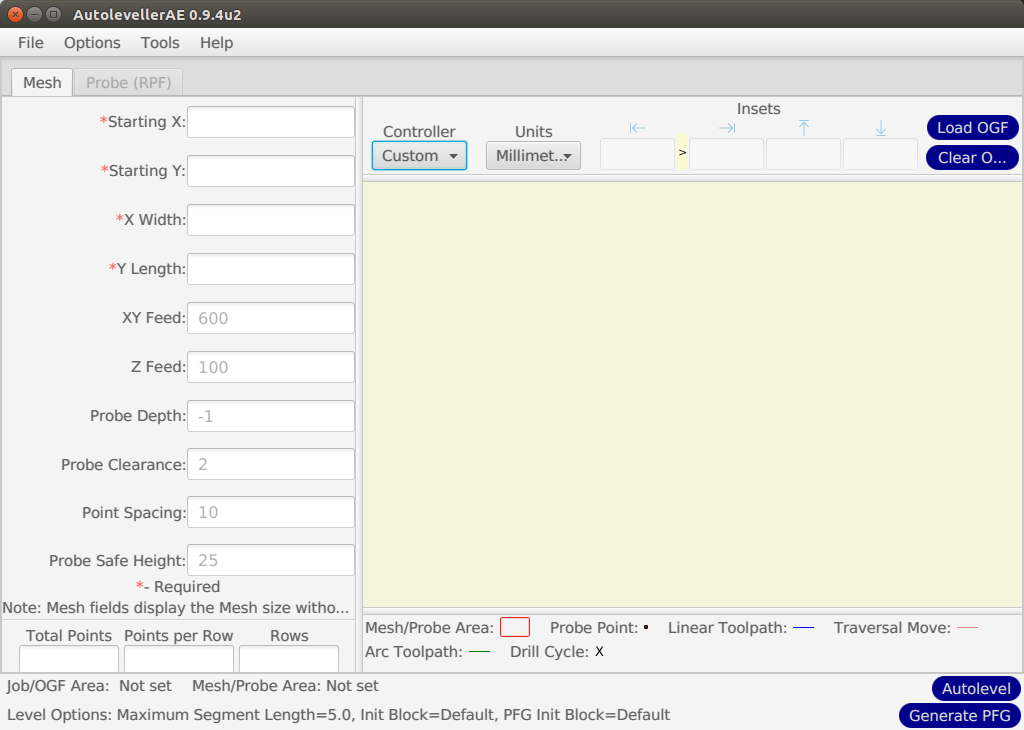Click the right inset arrow icon

(727, 128)
